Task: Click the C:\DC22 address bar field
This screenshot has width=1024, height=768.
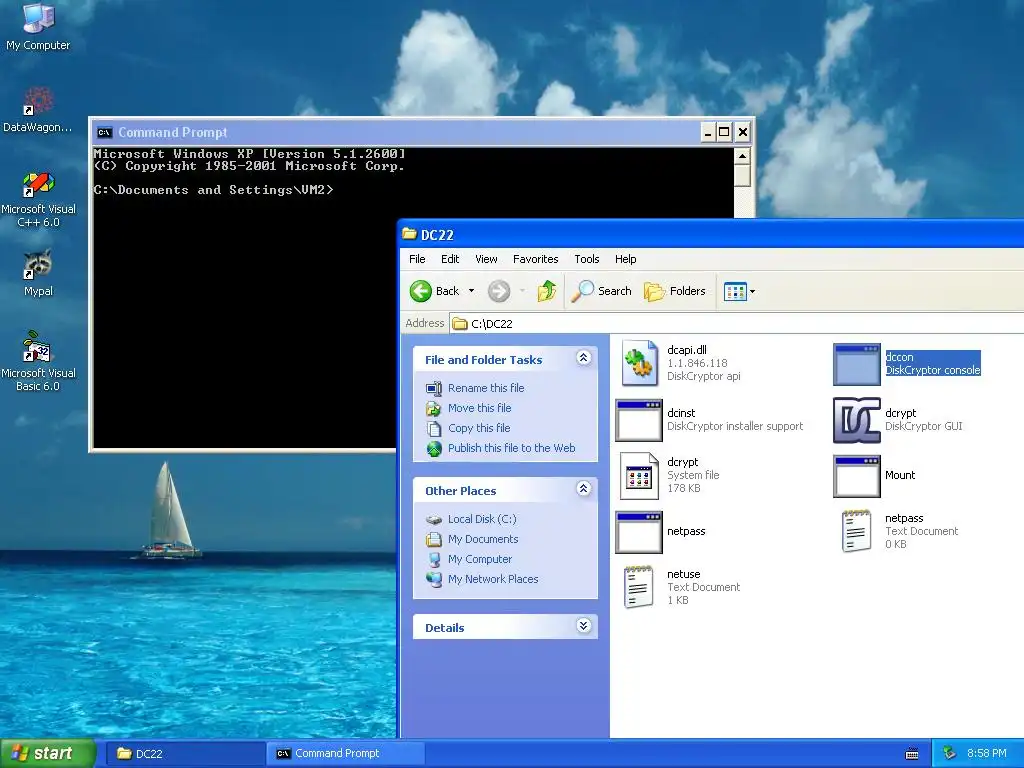Action: coord(737,323)
